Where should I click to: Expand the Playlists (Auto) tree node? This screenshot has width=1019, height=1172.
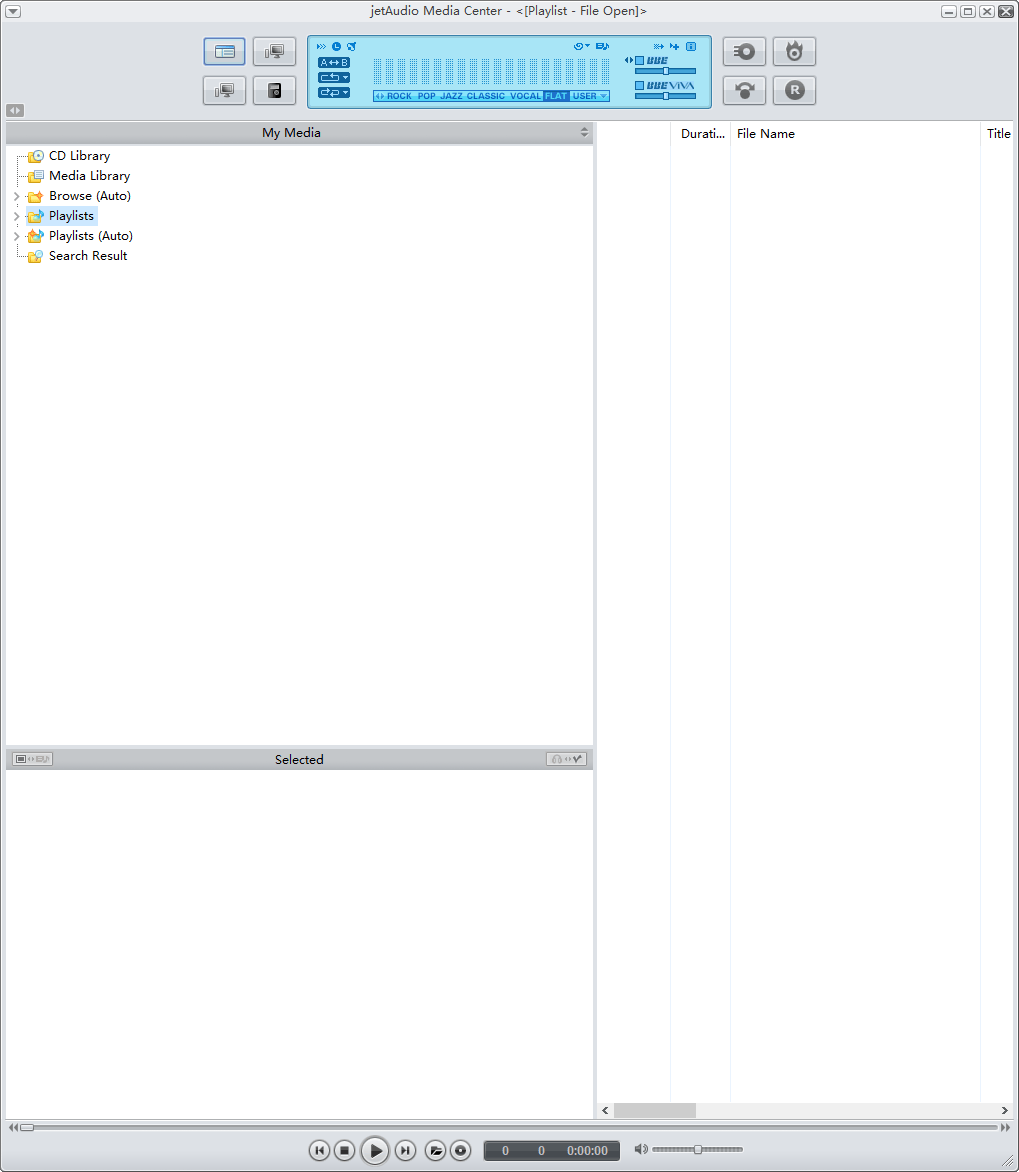[16, 236]
